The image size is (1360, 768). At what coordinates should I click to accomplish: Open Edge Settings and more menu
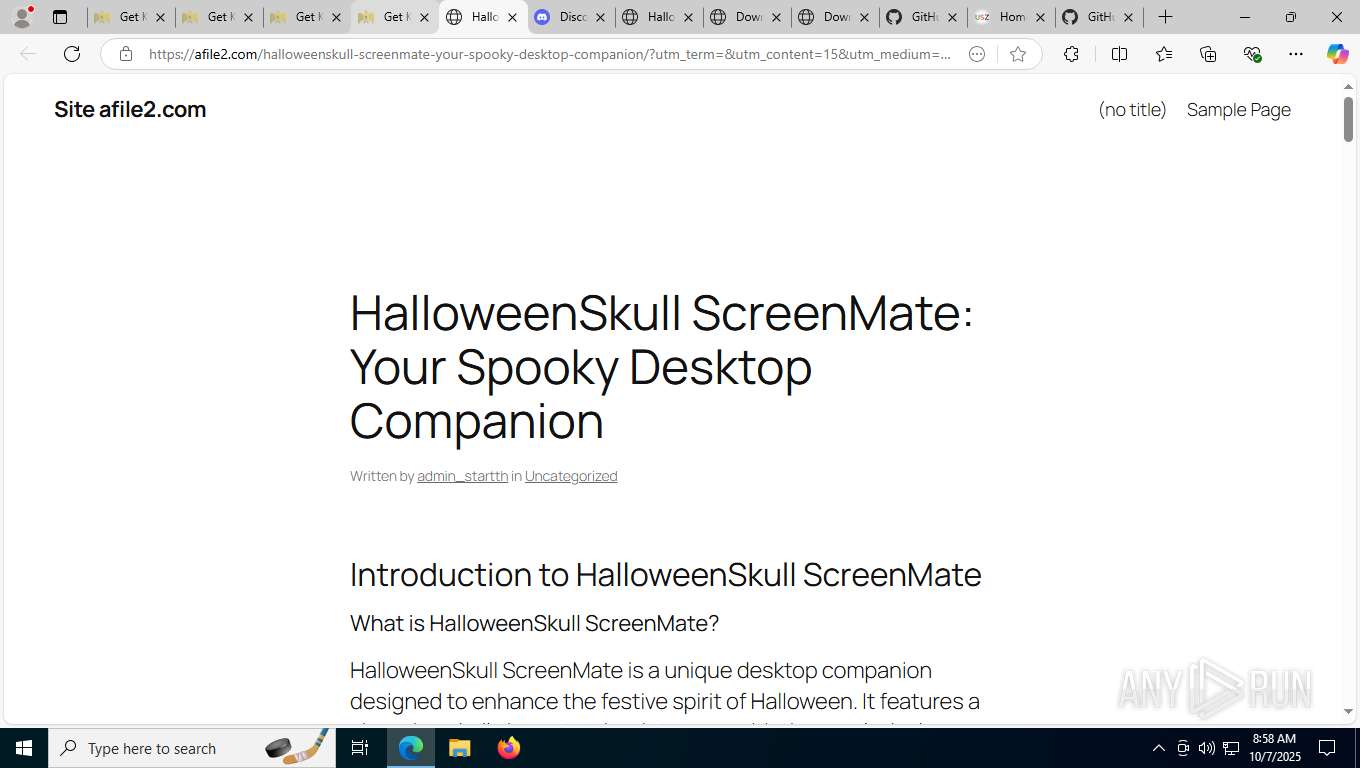point(1296,54)
